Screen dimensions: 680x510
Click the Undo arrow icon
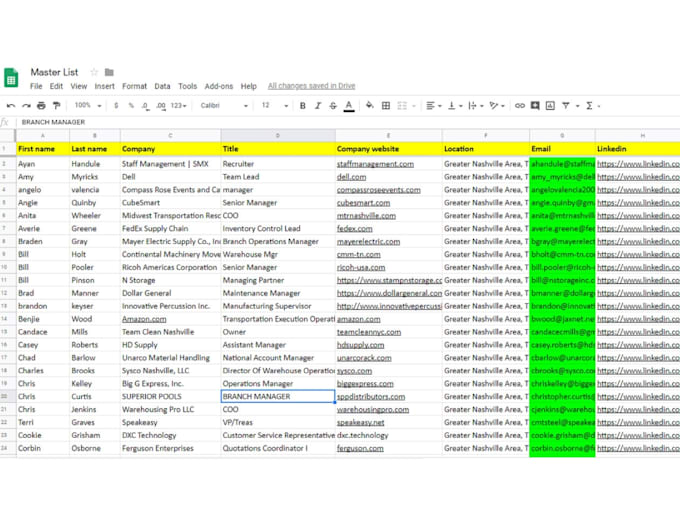coord(11,105)
